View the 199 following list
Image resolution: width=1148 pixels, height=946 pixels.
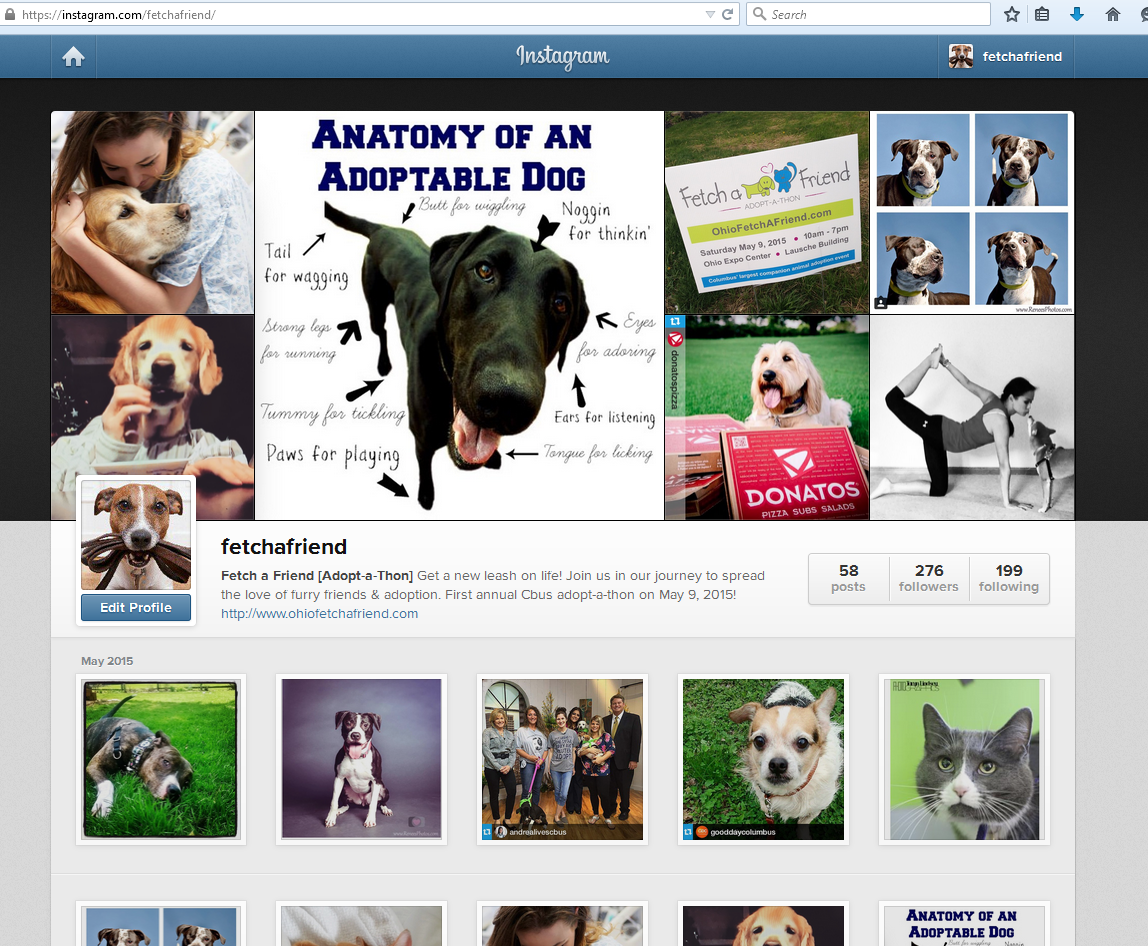click(x=1009, y=578)
